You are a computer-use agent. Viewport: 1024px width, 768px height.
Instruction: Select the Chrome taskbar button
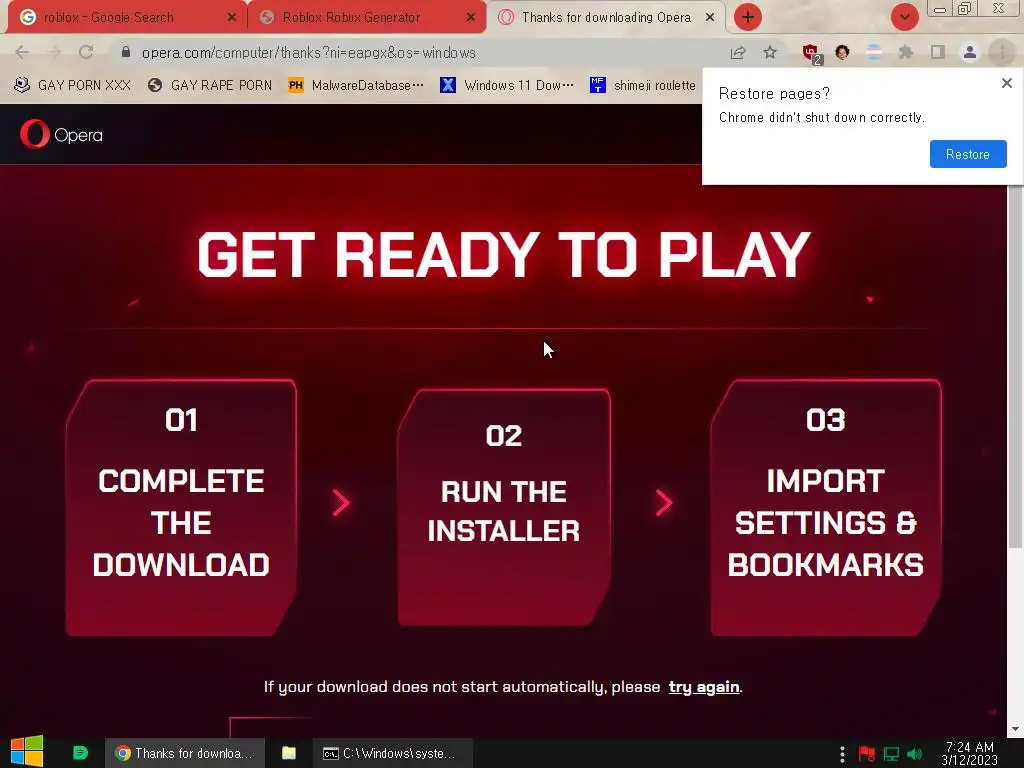tap(185, 753)
